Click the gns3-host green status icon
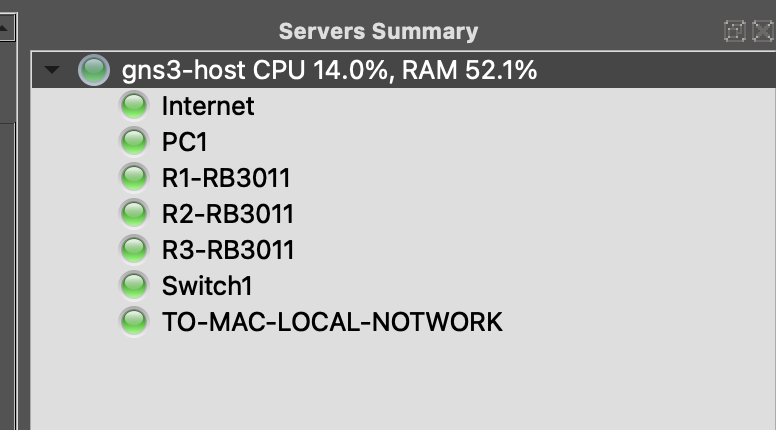Image resolution: width=776 pixels, height=430 pixels. 93,70
